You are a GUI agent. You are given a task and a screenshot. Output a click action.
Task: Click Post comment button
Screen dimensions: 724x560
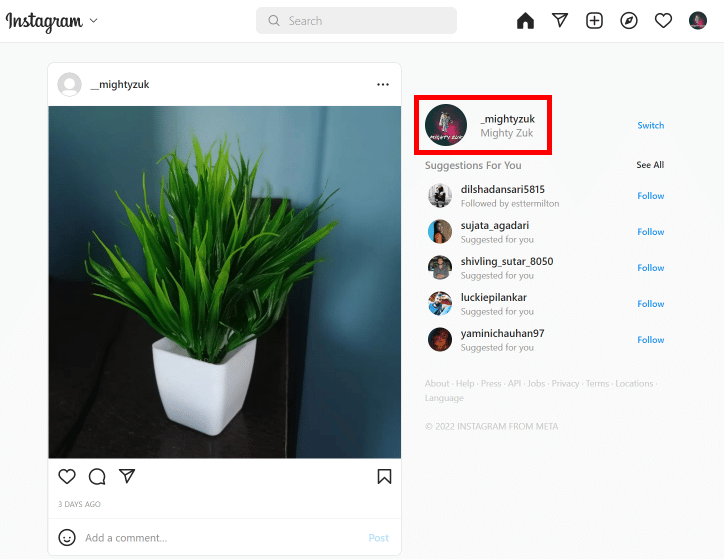coord(379,538)
